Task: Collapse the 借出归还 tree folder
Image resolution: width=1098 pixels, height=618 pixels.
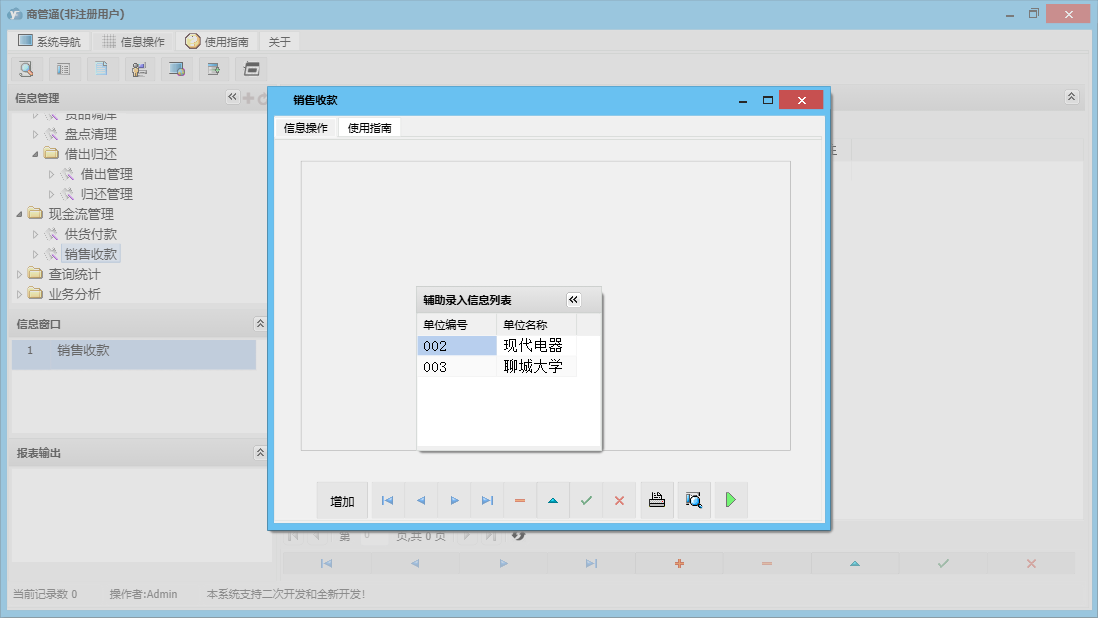Action: pos(35,154)
